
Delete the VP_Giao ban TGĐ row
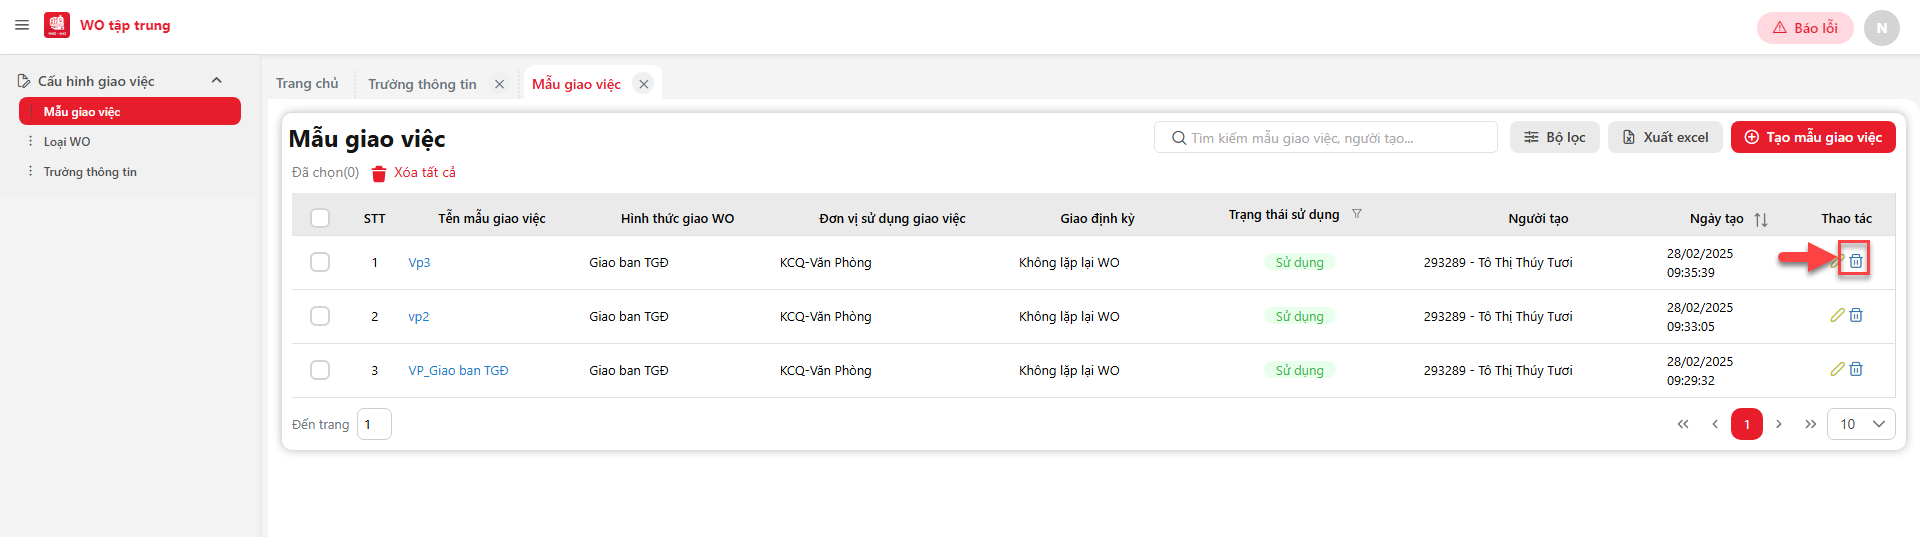1856,369
